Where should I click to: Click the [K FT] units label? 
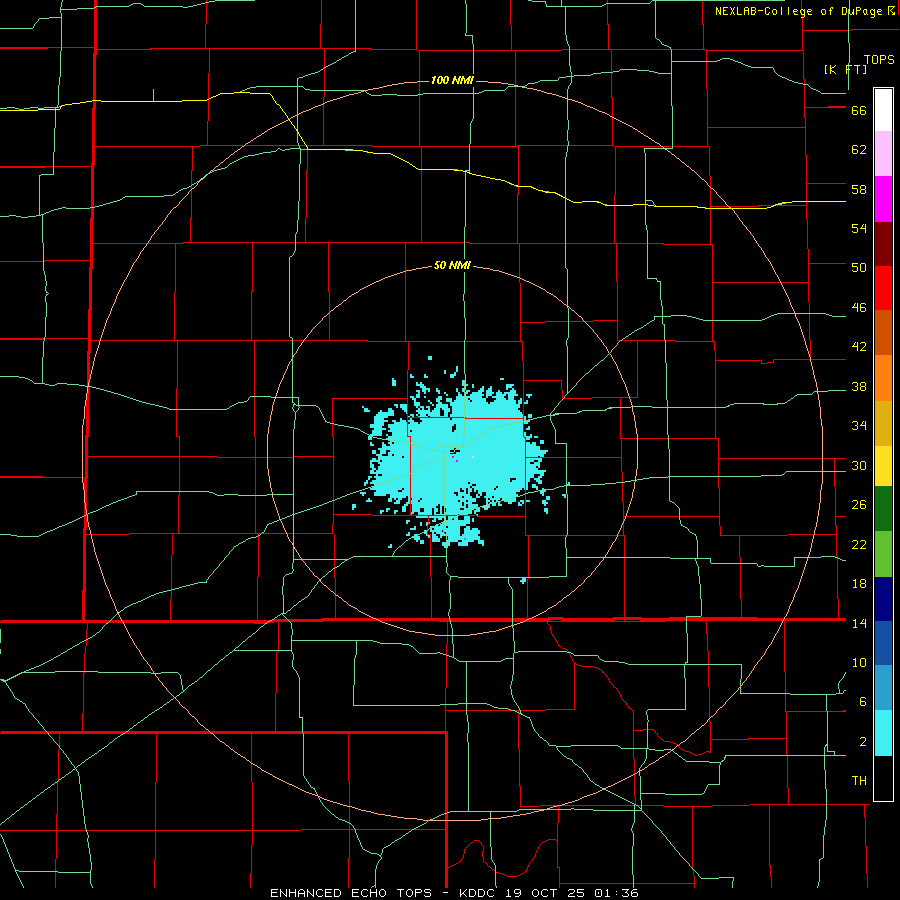pos(845,69)
